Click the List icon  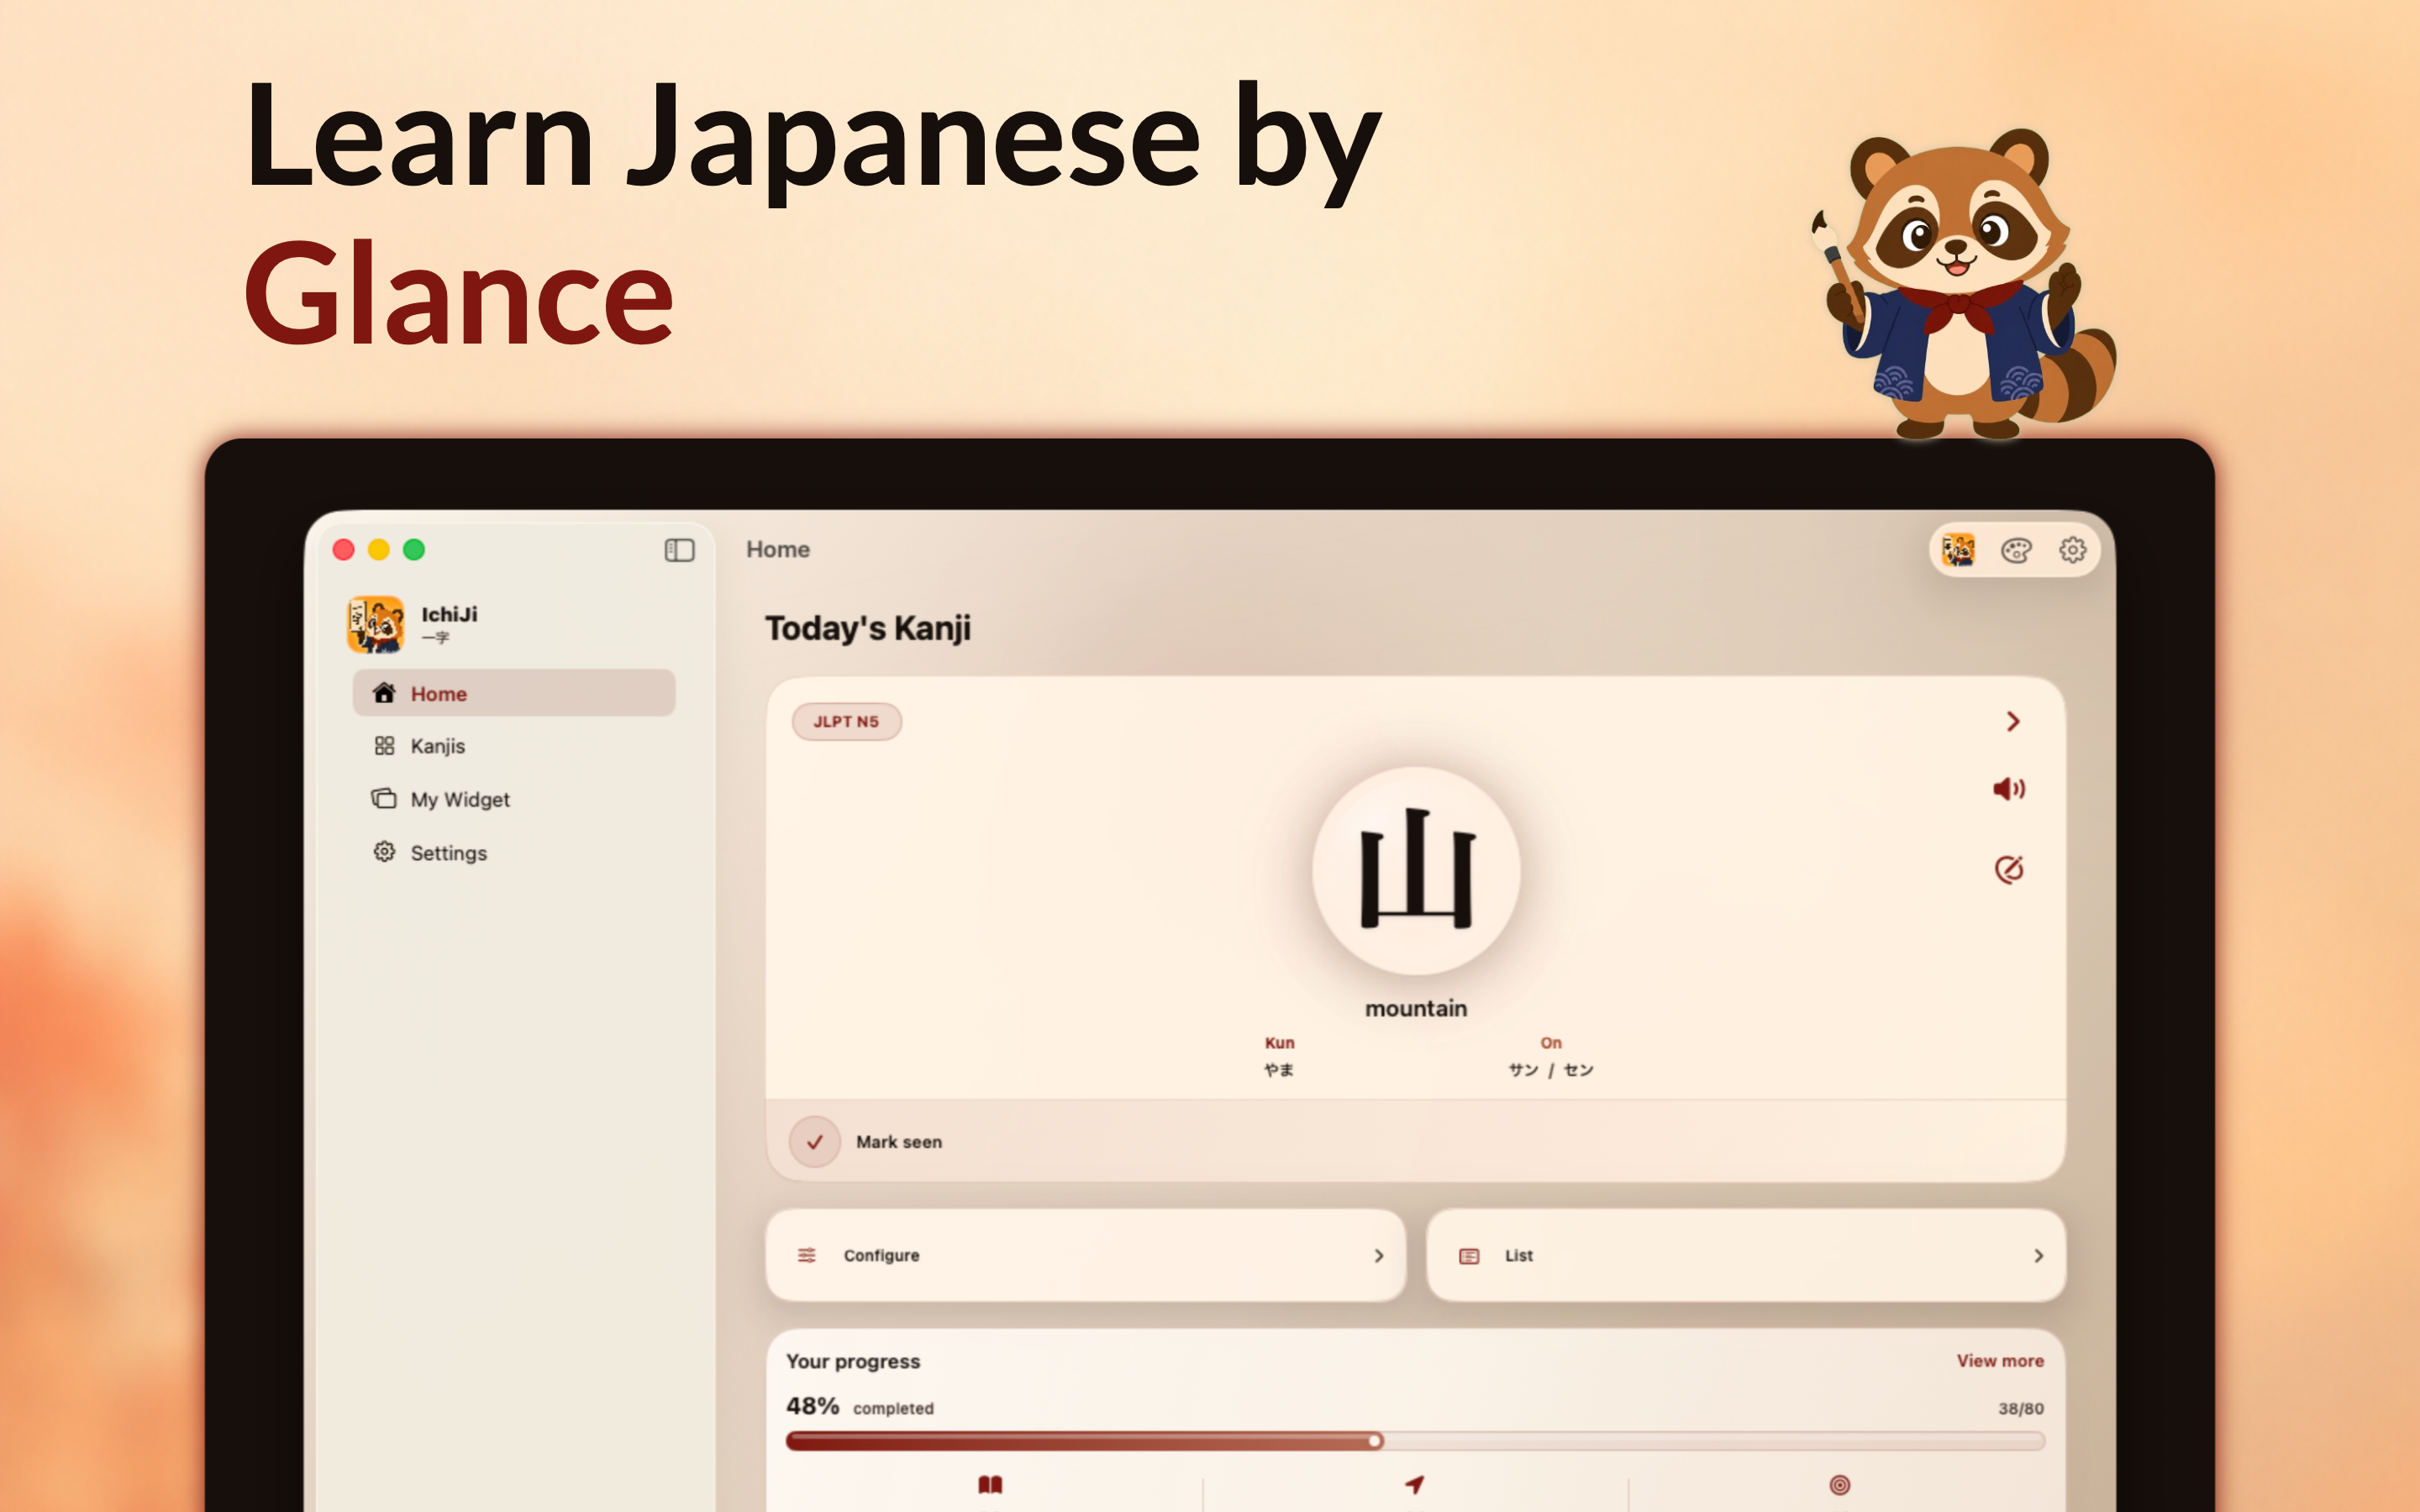[1468, 1256]
